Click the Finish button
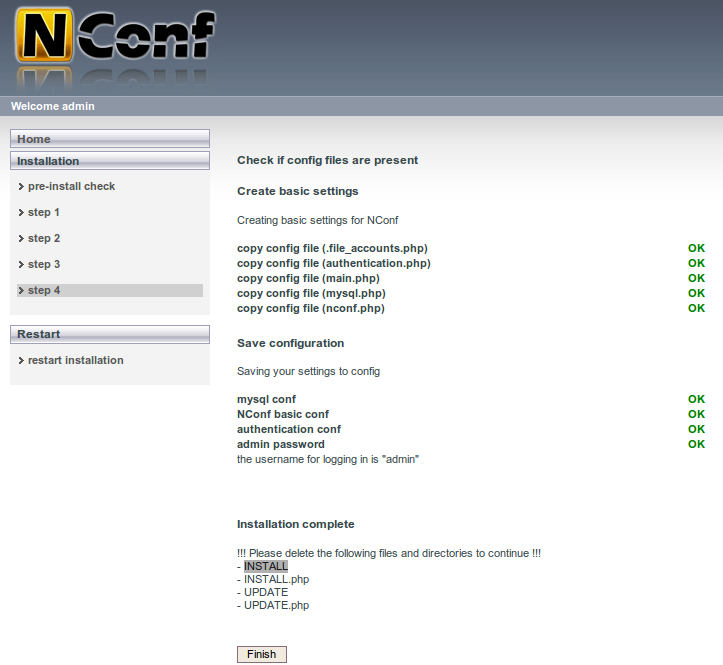Image resolution: width=723 pixels, height=665 pixels. point(261,654)
